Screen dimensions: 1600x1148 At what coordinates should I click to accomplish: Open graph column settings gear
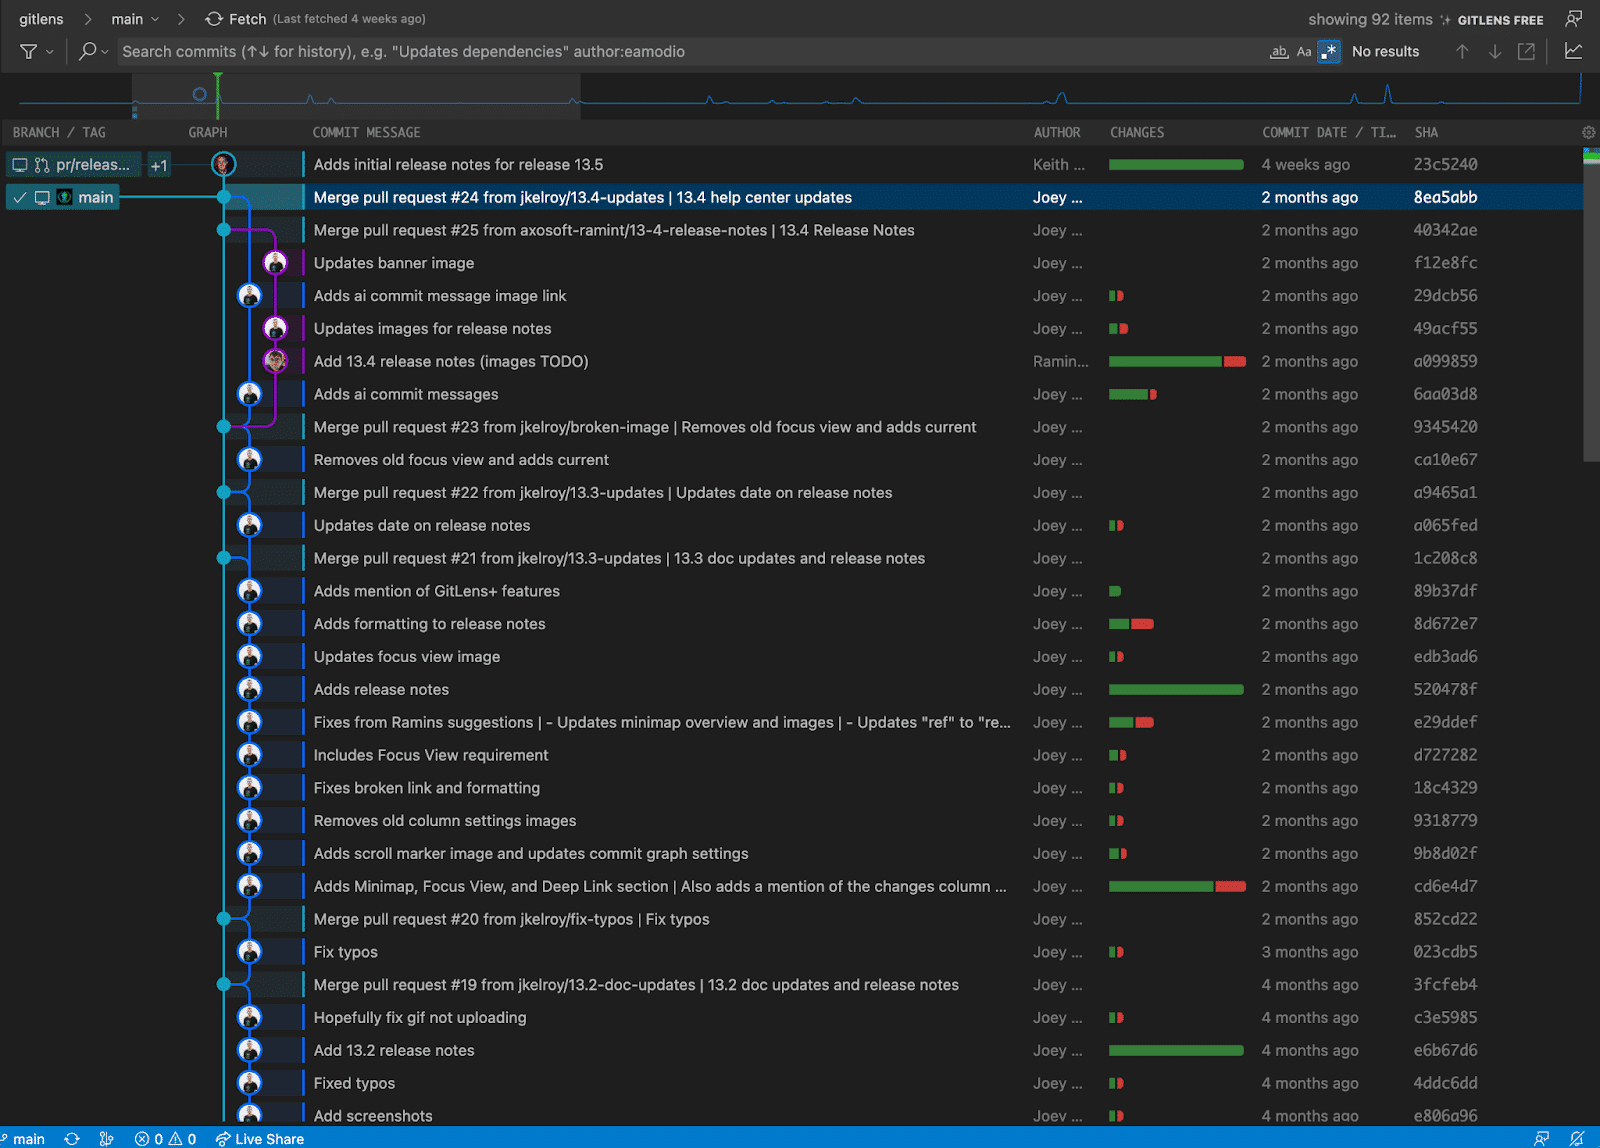click(1588, 132)
